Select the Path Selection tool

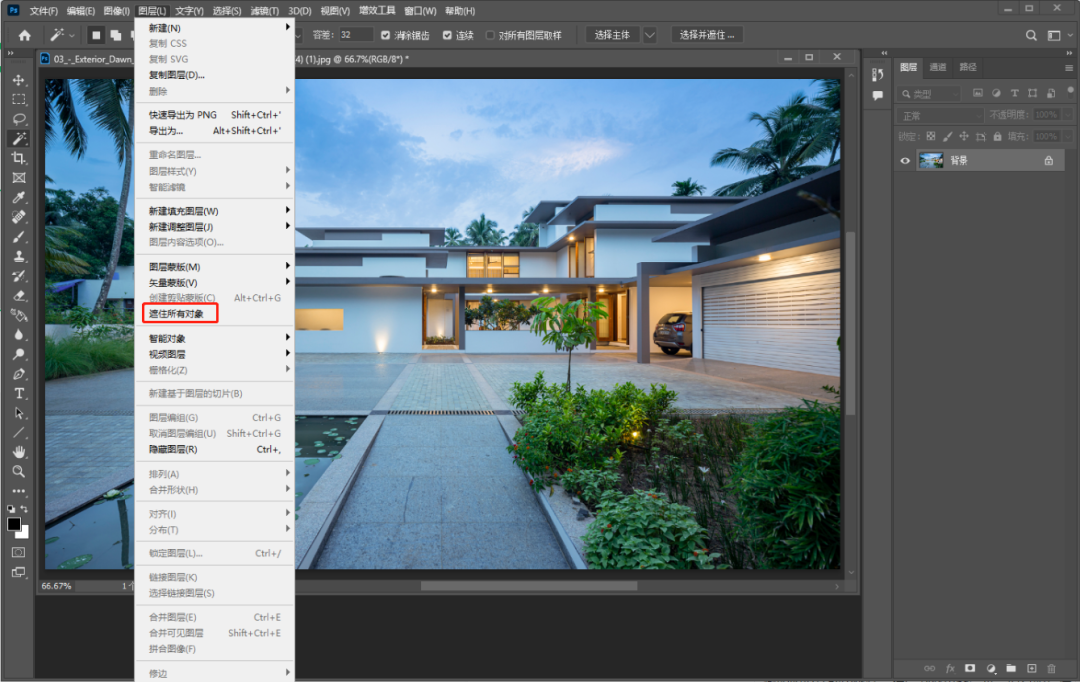[19, 413]
